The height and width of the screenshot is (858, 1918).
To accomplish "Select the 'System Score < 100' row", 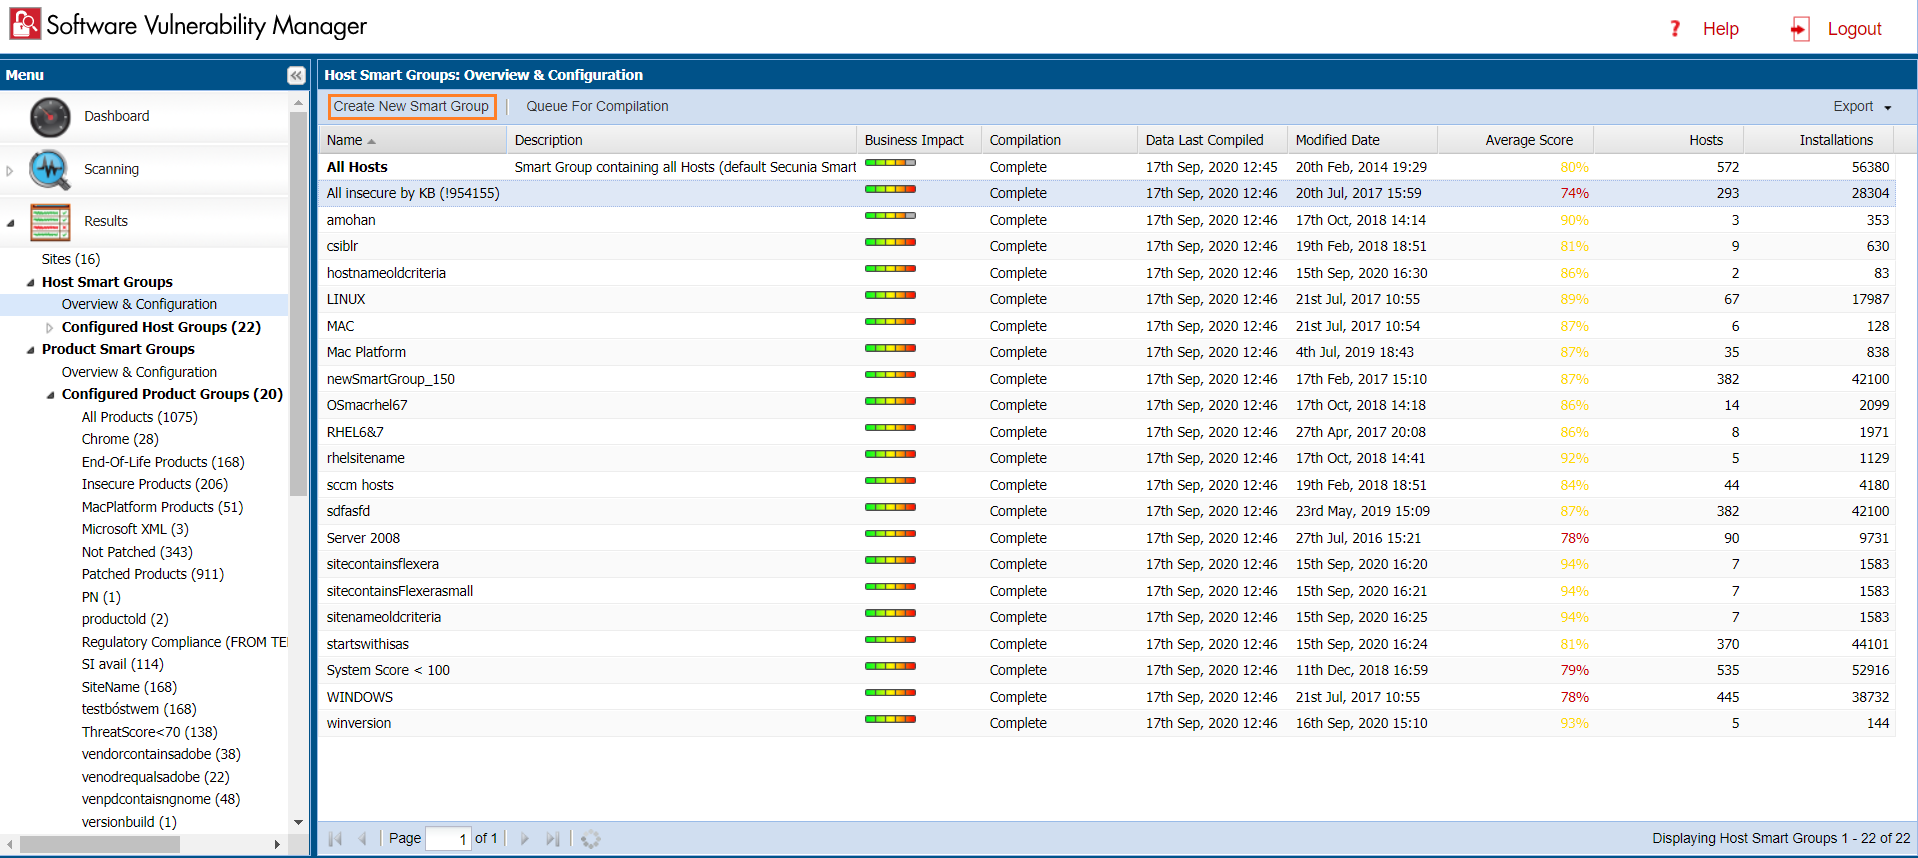I will [1106, 670].
